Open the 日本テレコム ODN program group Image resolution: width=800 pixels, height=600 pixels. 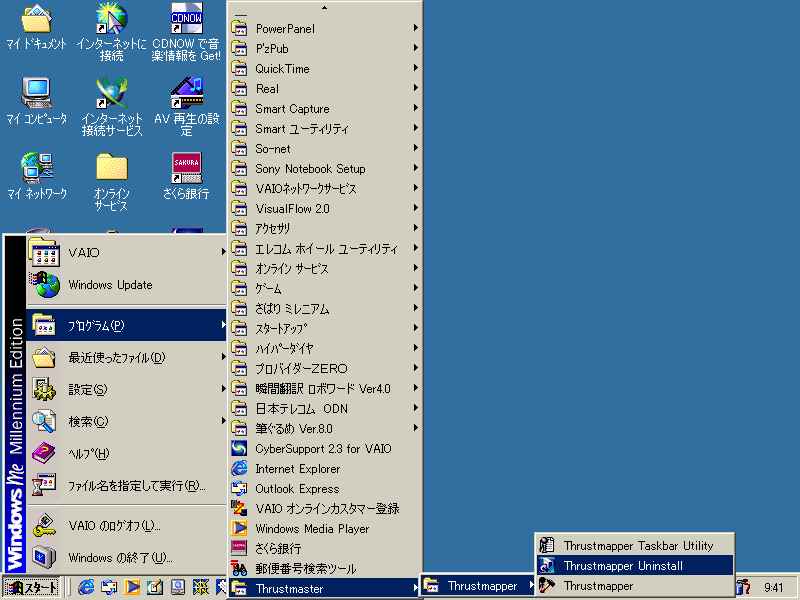click(x=324, y=408)
